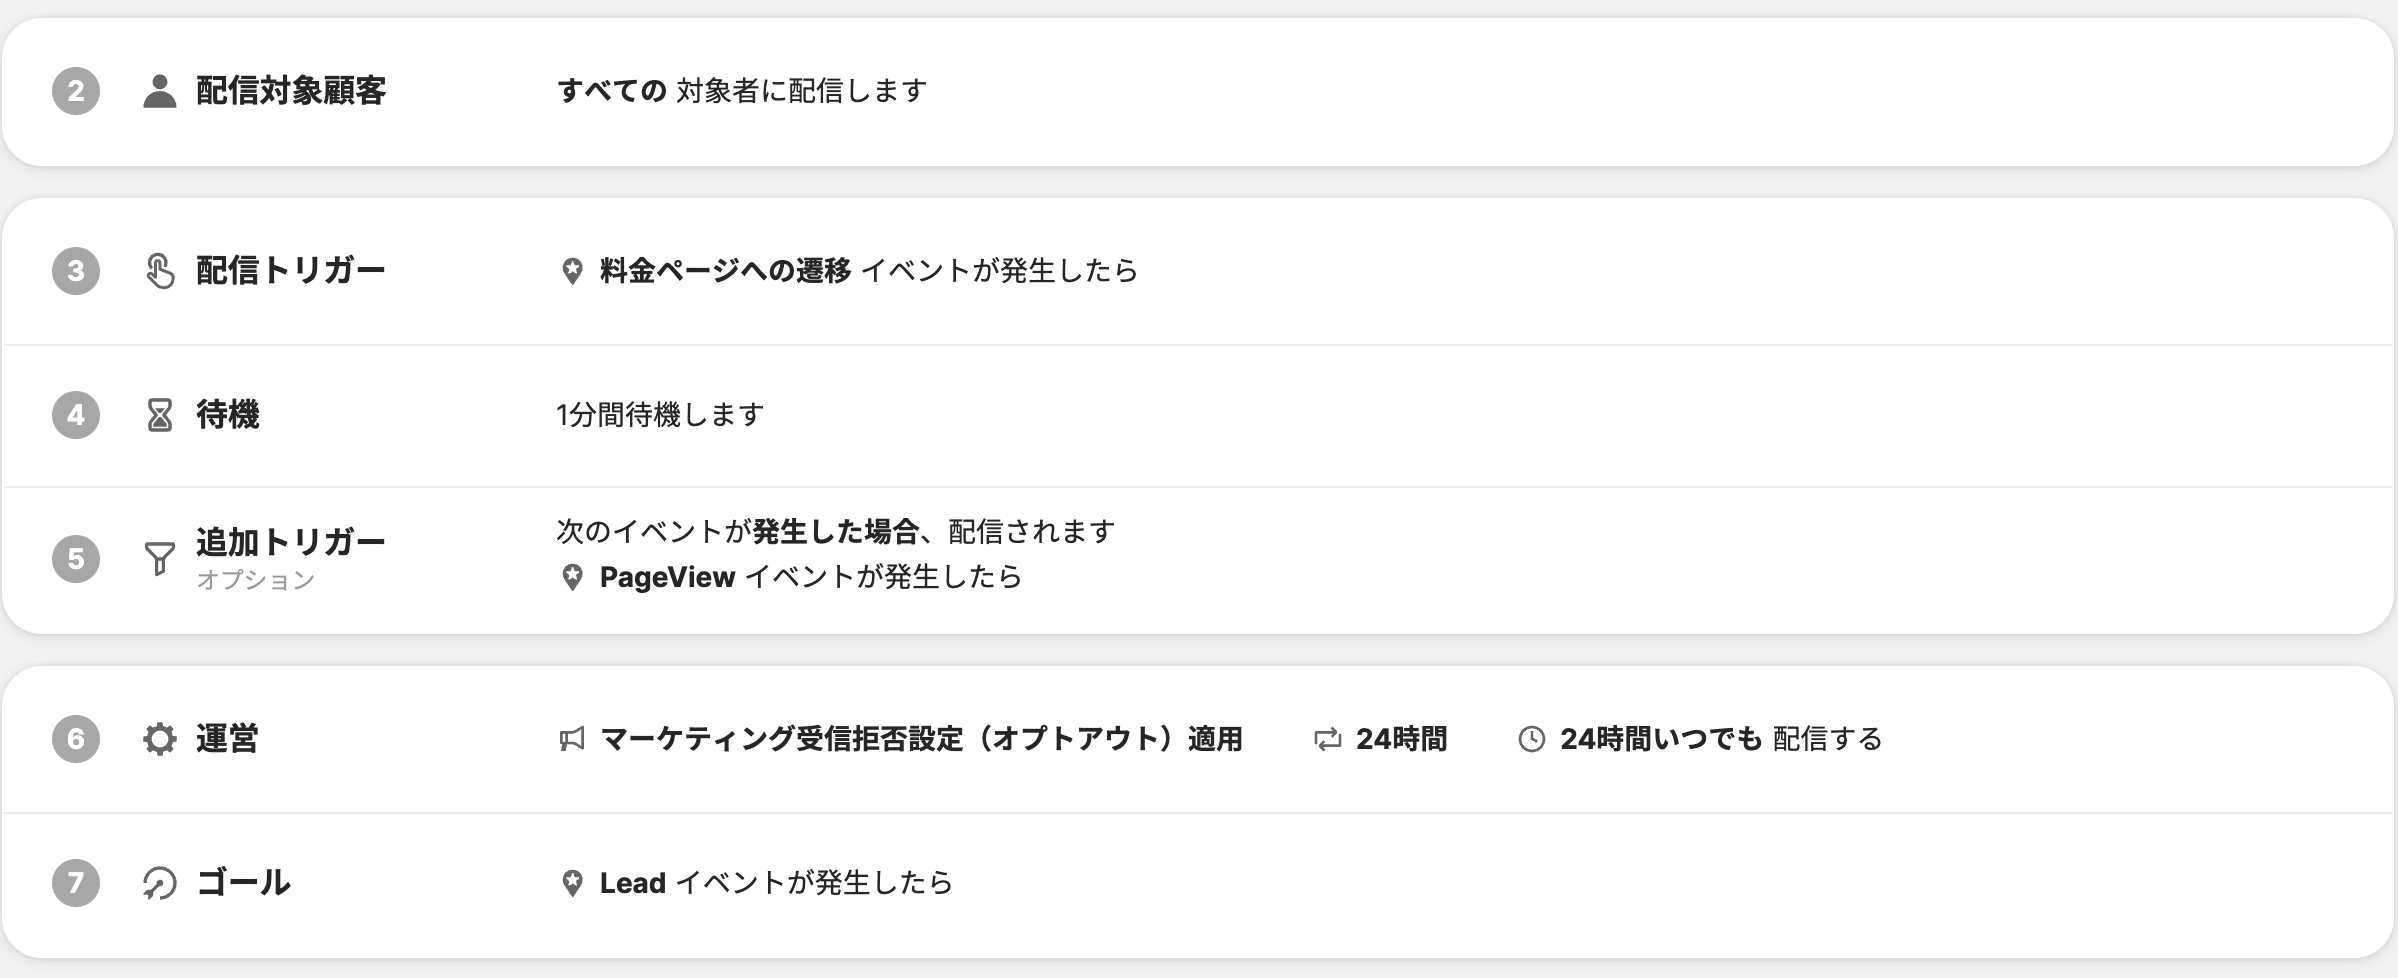Click the pin icon beside PageView
2398x978 pixels.
pos(572,577)
